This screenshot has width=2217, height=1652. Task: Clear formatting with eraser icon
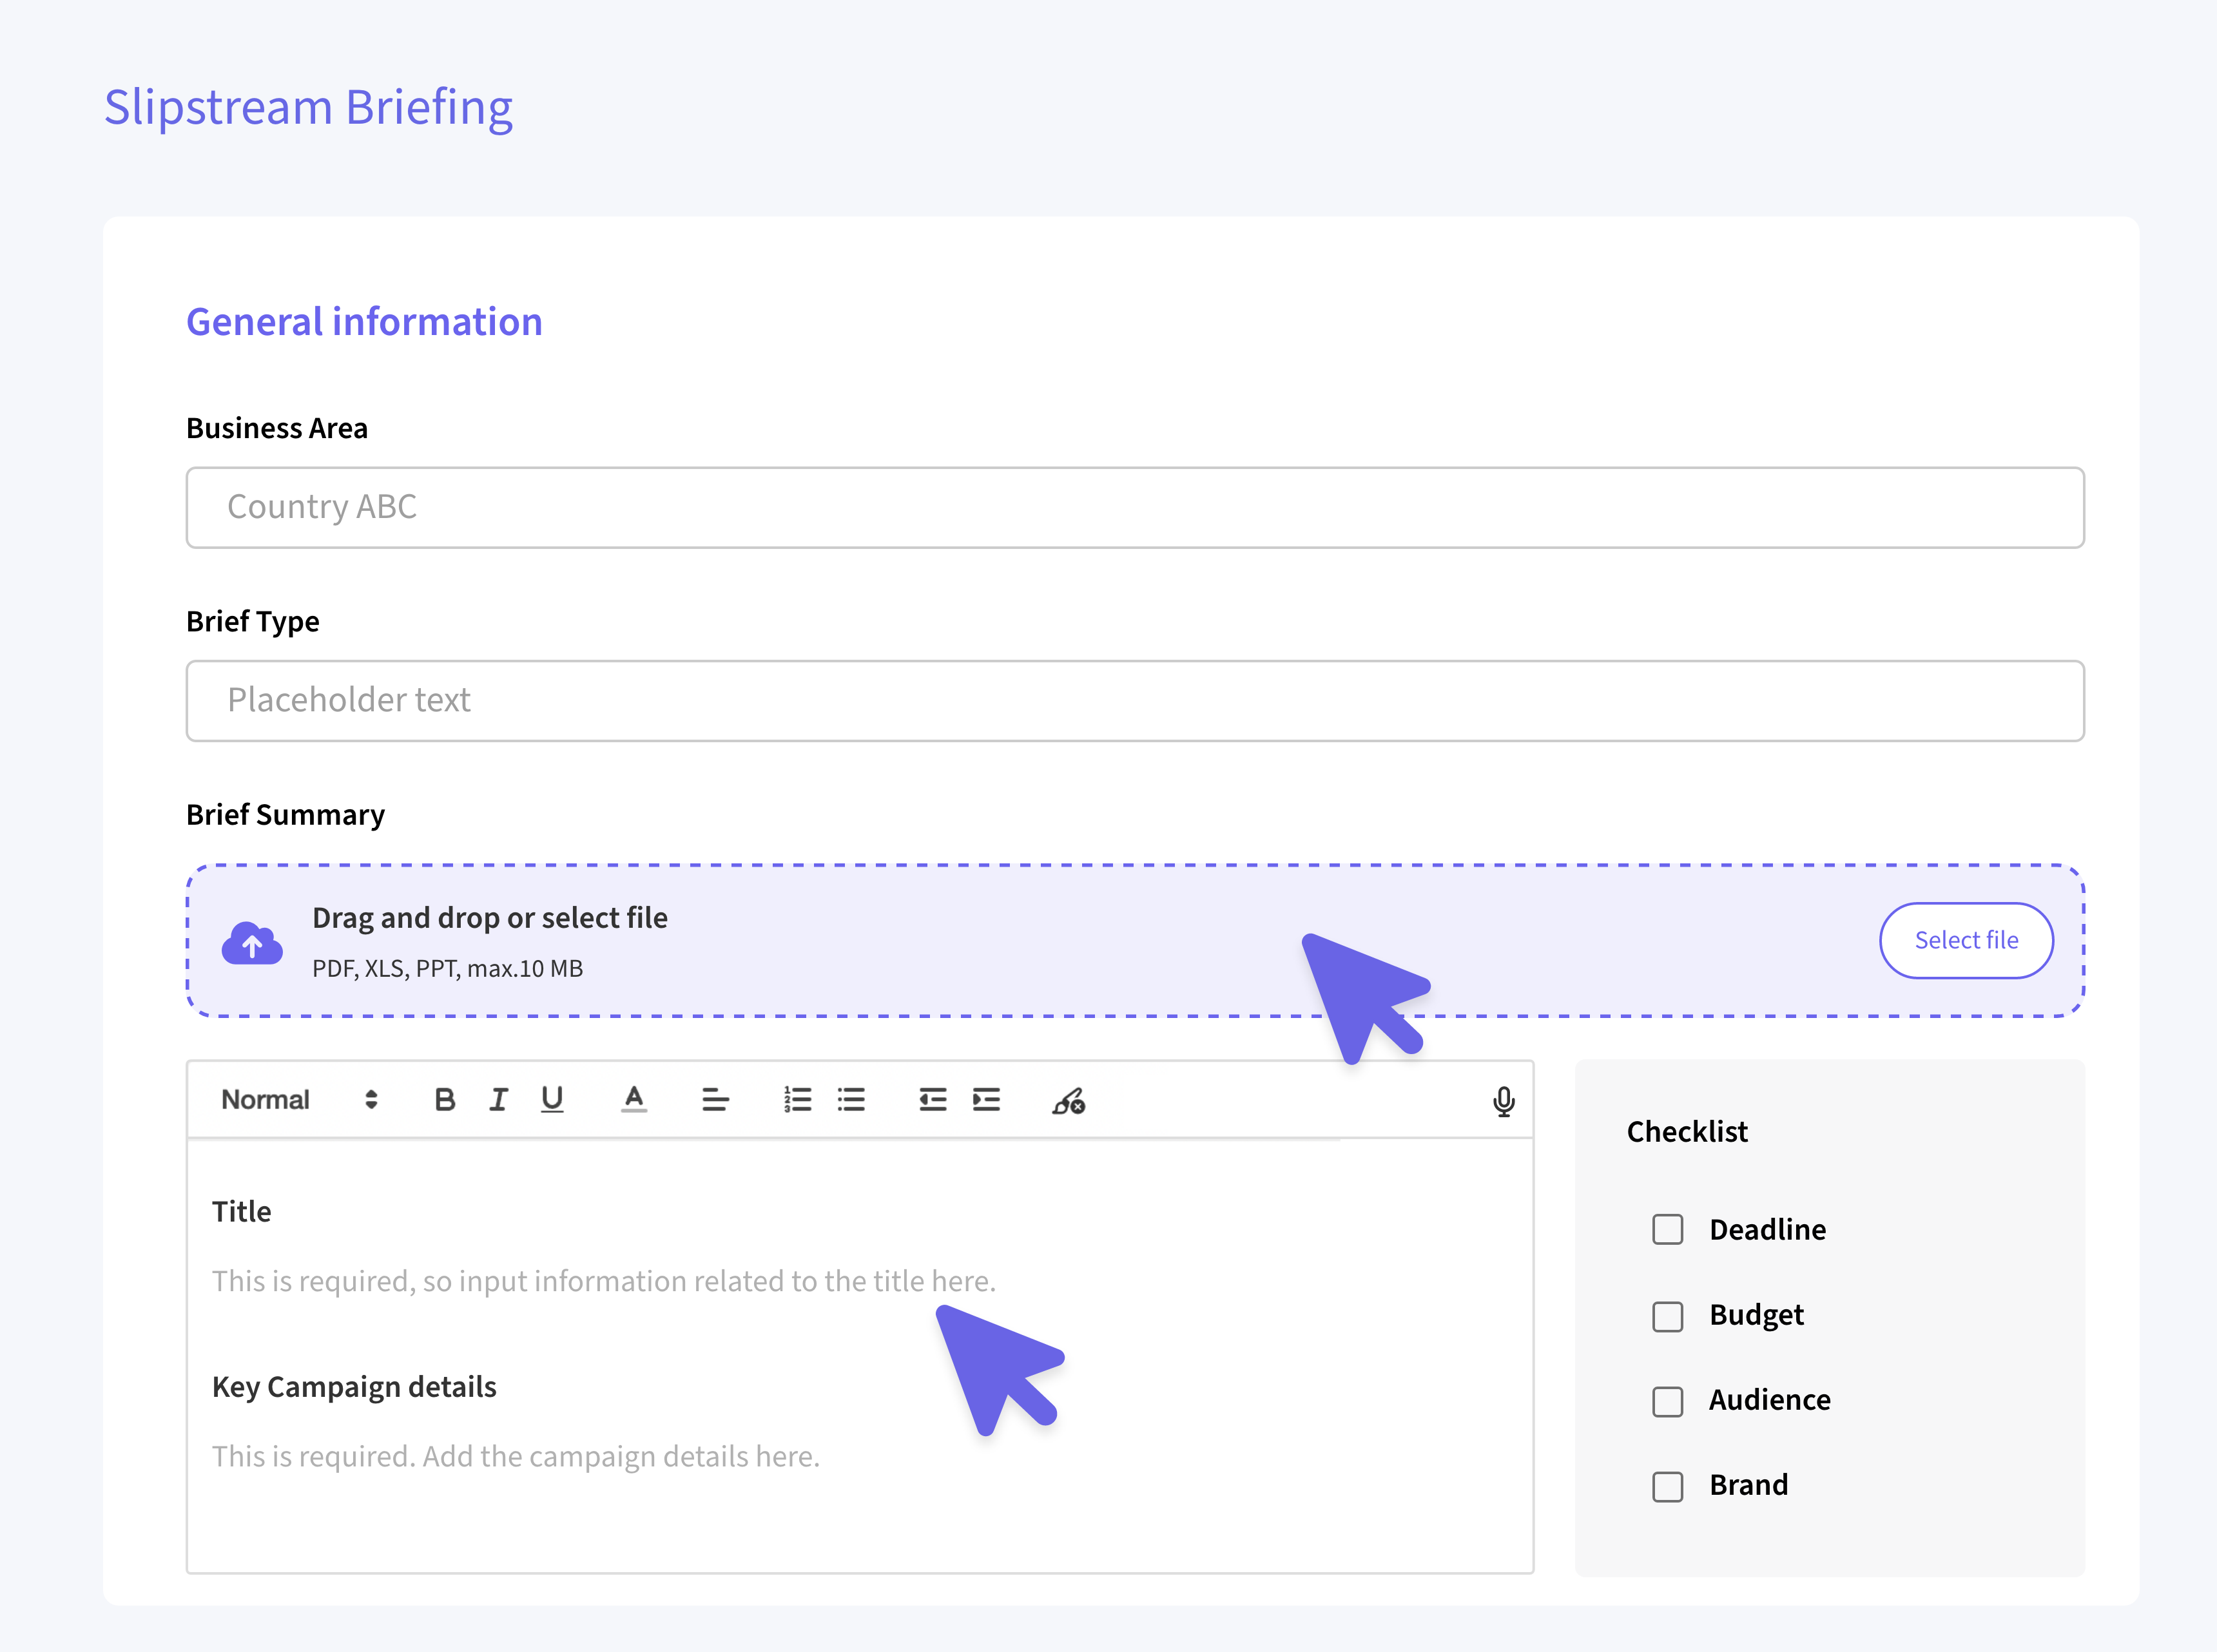pos(1068,1101)
